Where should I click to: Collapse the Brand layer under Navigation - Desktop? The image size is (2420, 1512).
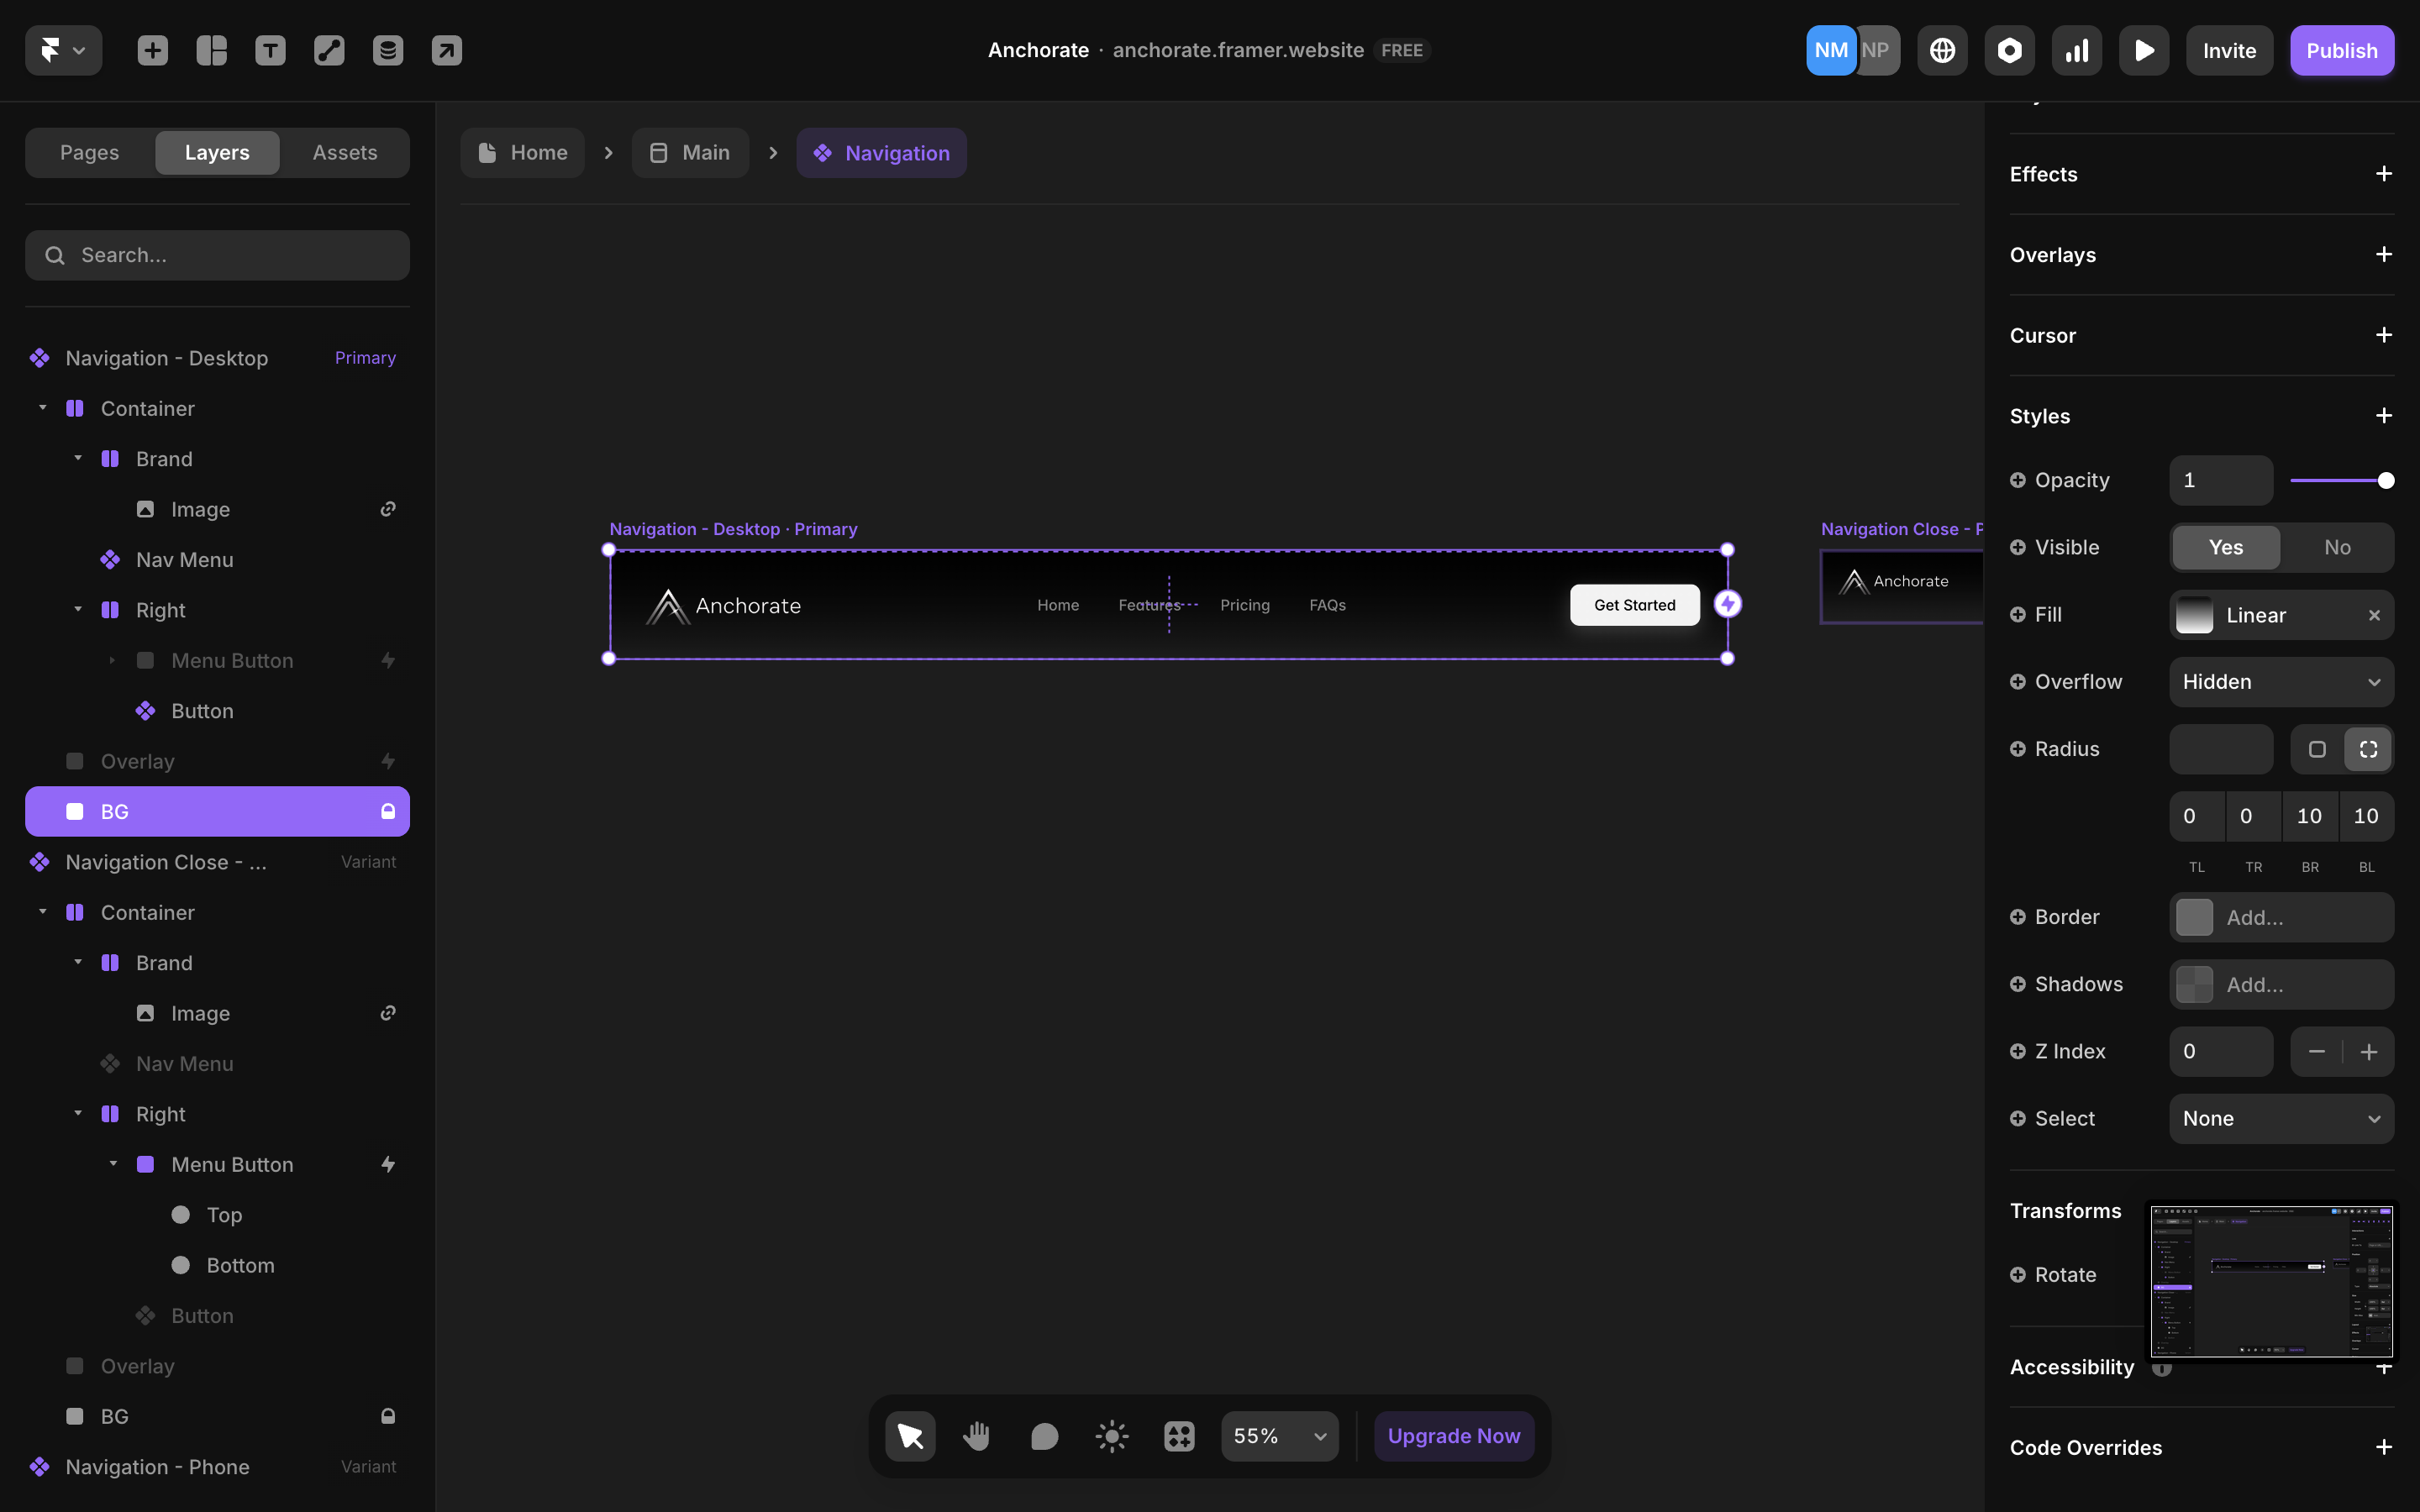[x=78, y=458]
